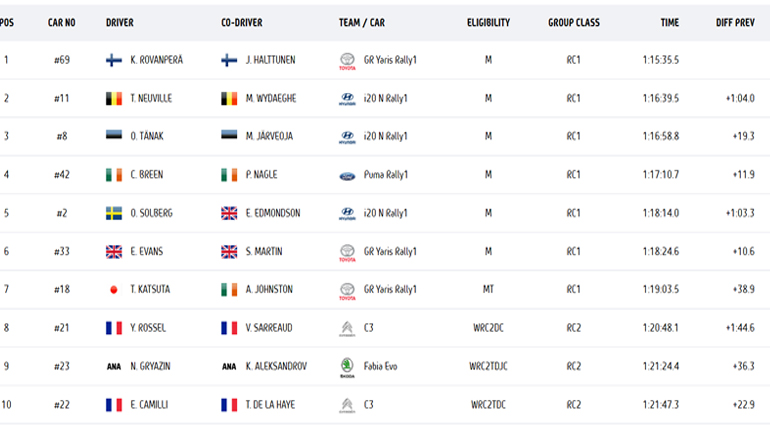Click Estonia flag beside M. Järveoja

(229, 137)
